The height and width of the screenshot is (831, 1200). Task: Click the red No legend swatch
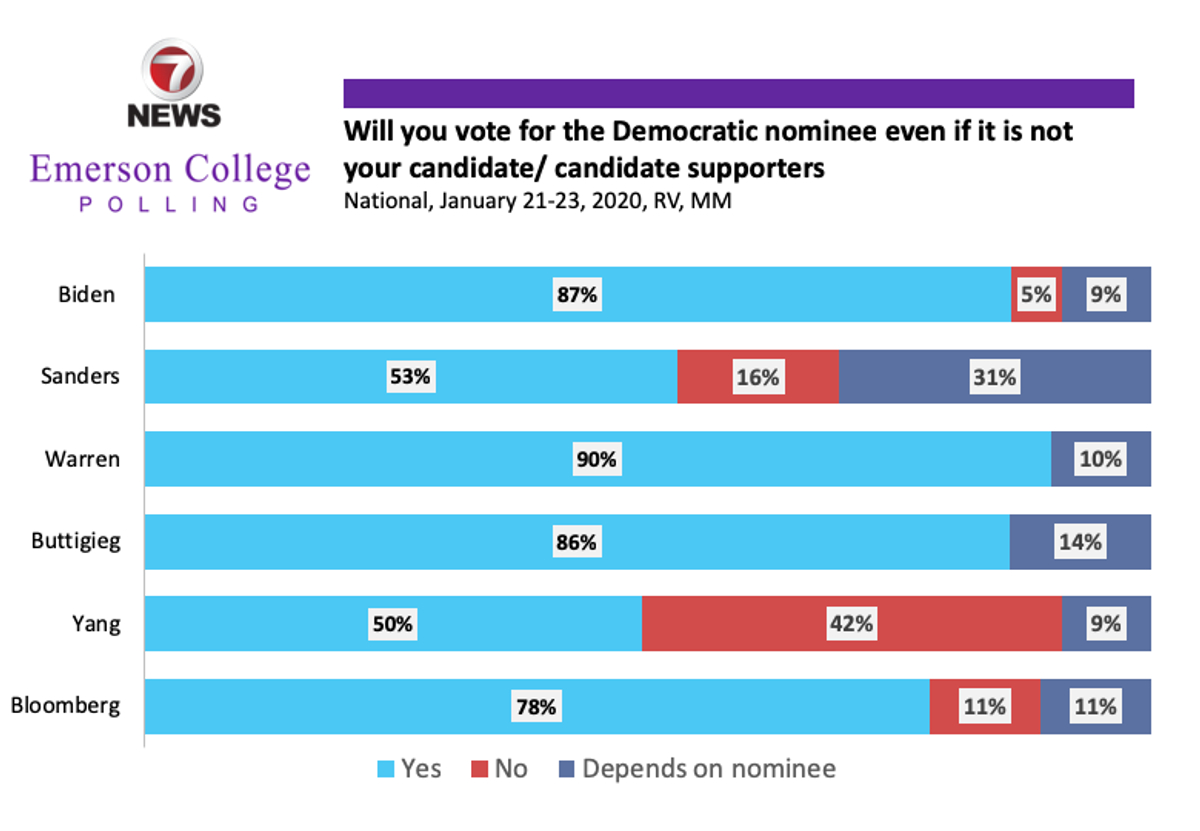tap(480, 769)
